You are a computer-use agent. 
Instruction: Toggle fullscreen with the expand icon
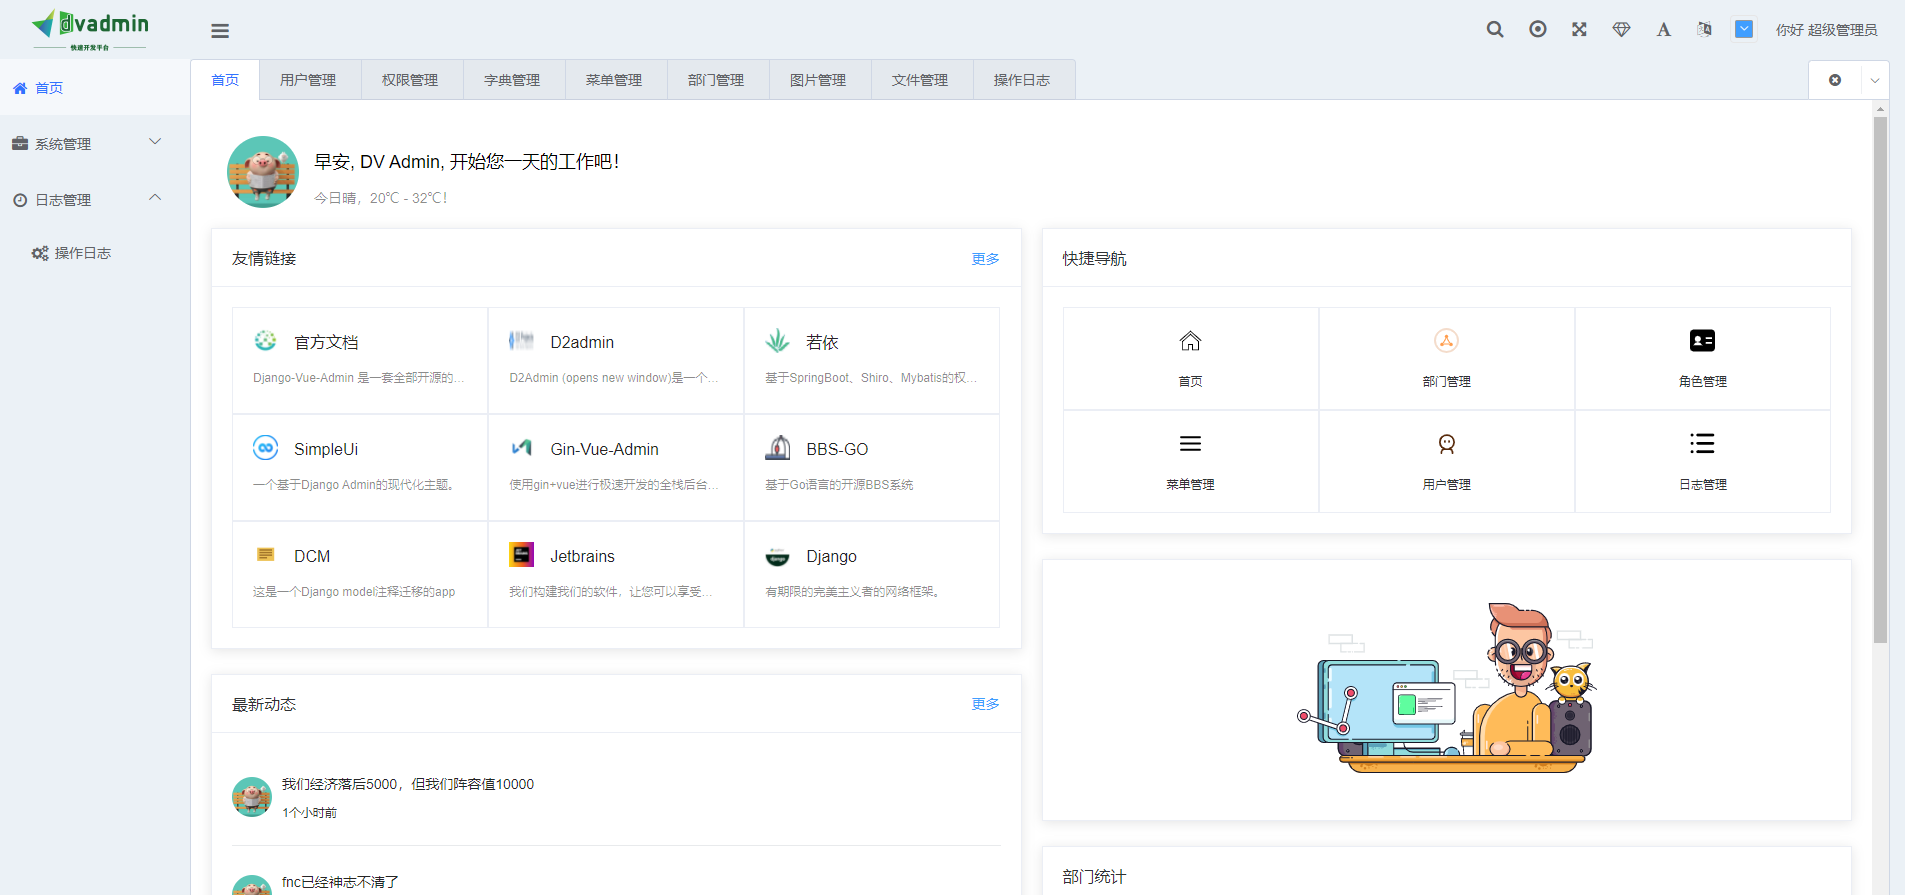(x=1579, y=30)
